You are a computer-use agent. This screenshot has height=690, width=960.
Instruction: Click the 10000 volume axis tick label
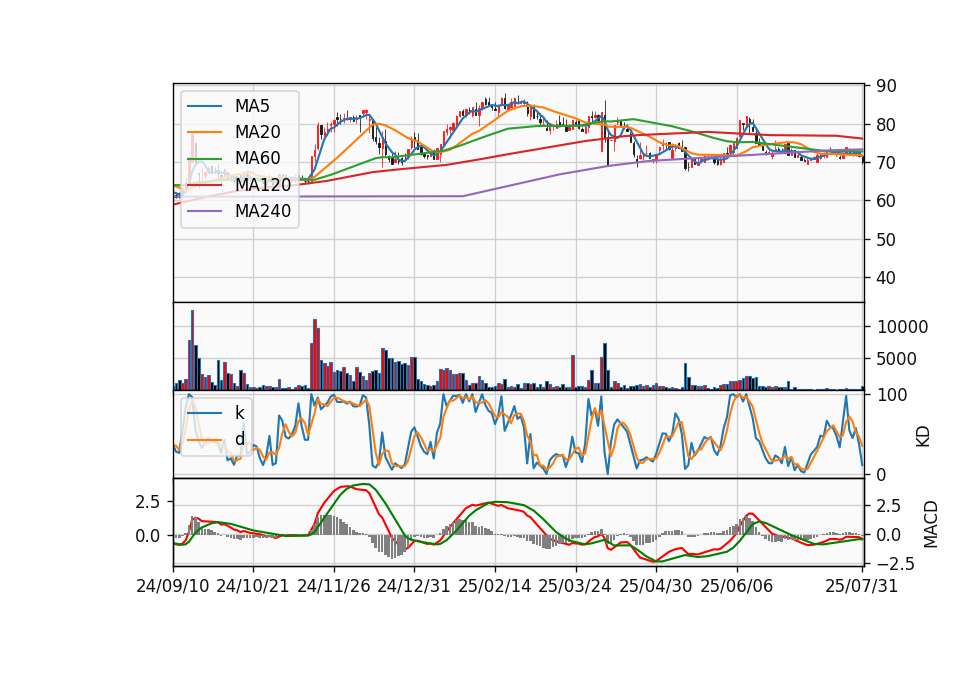pos(902,327)
